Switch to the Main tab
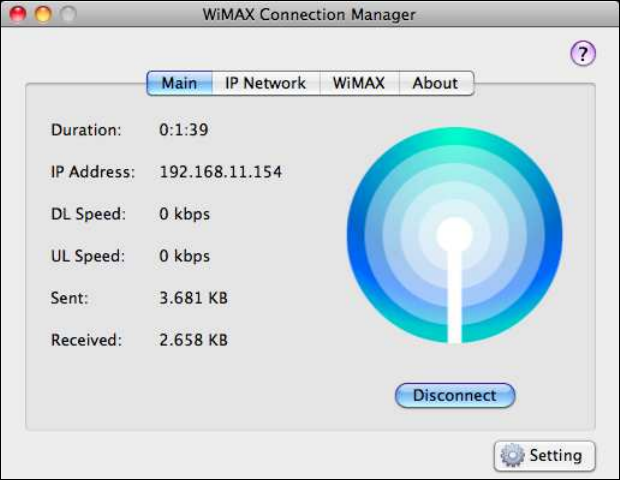620x480 pixels. 180,83
